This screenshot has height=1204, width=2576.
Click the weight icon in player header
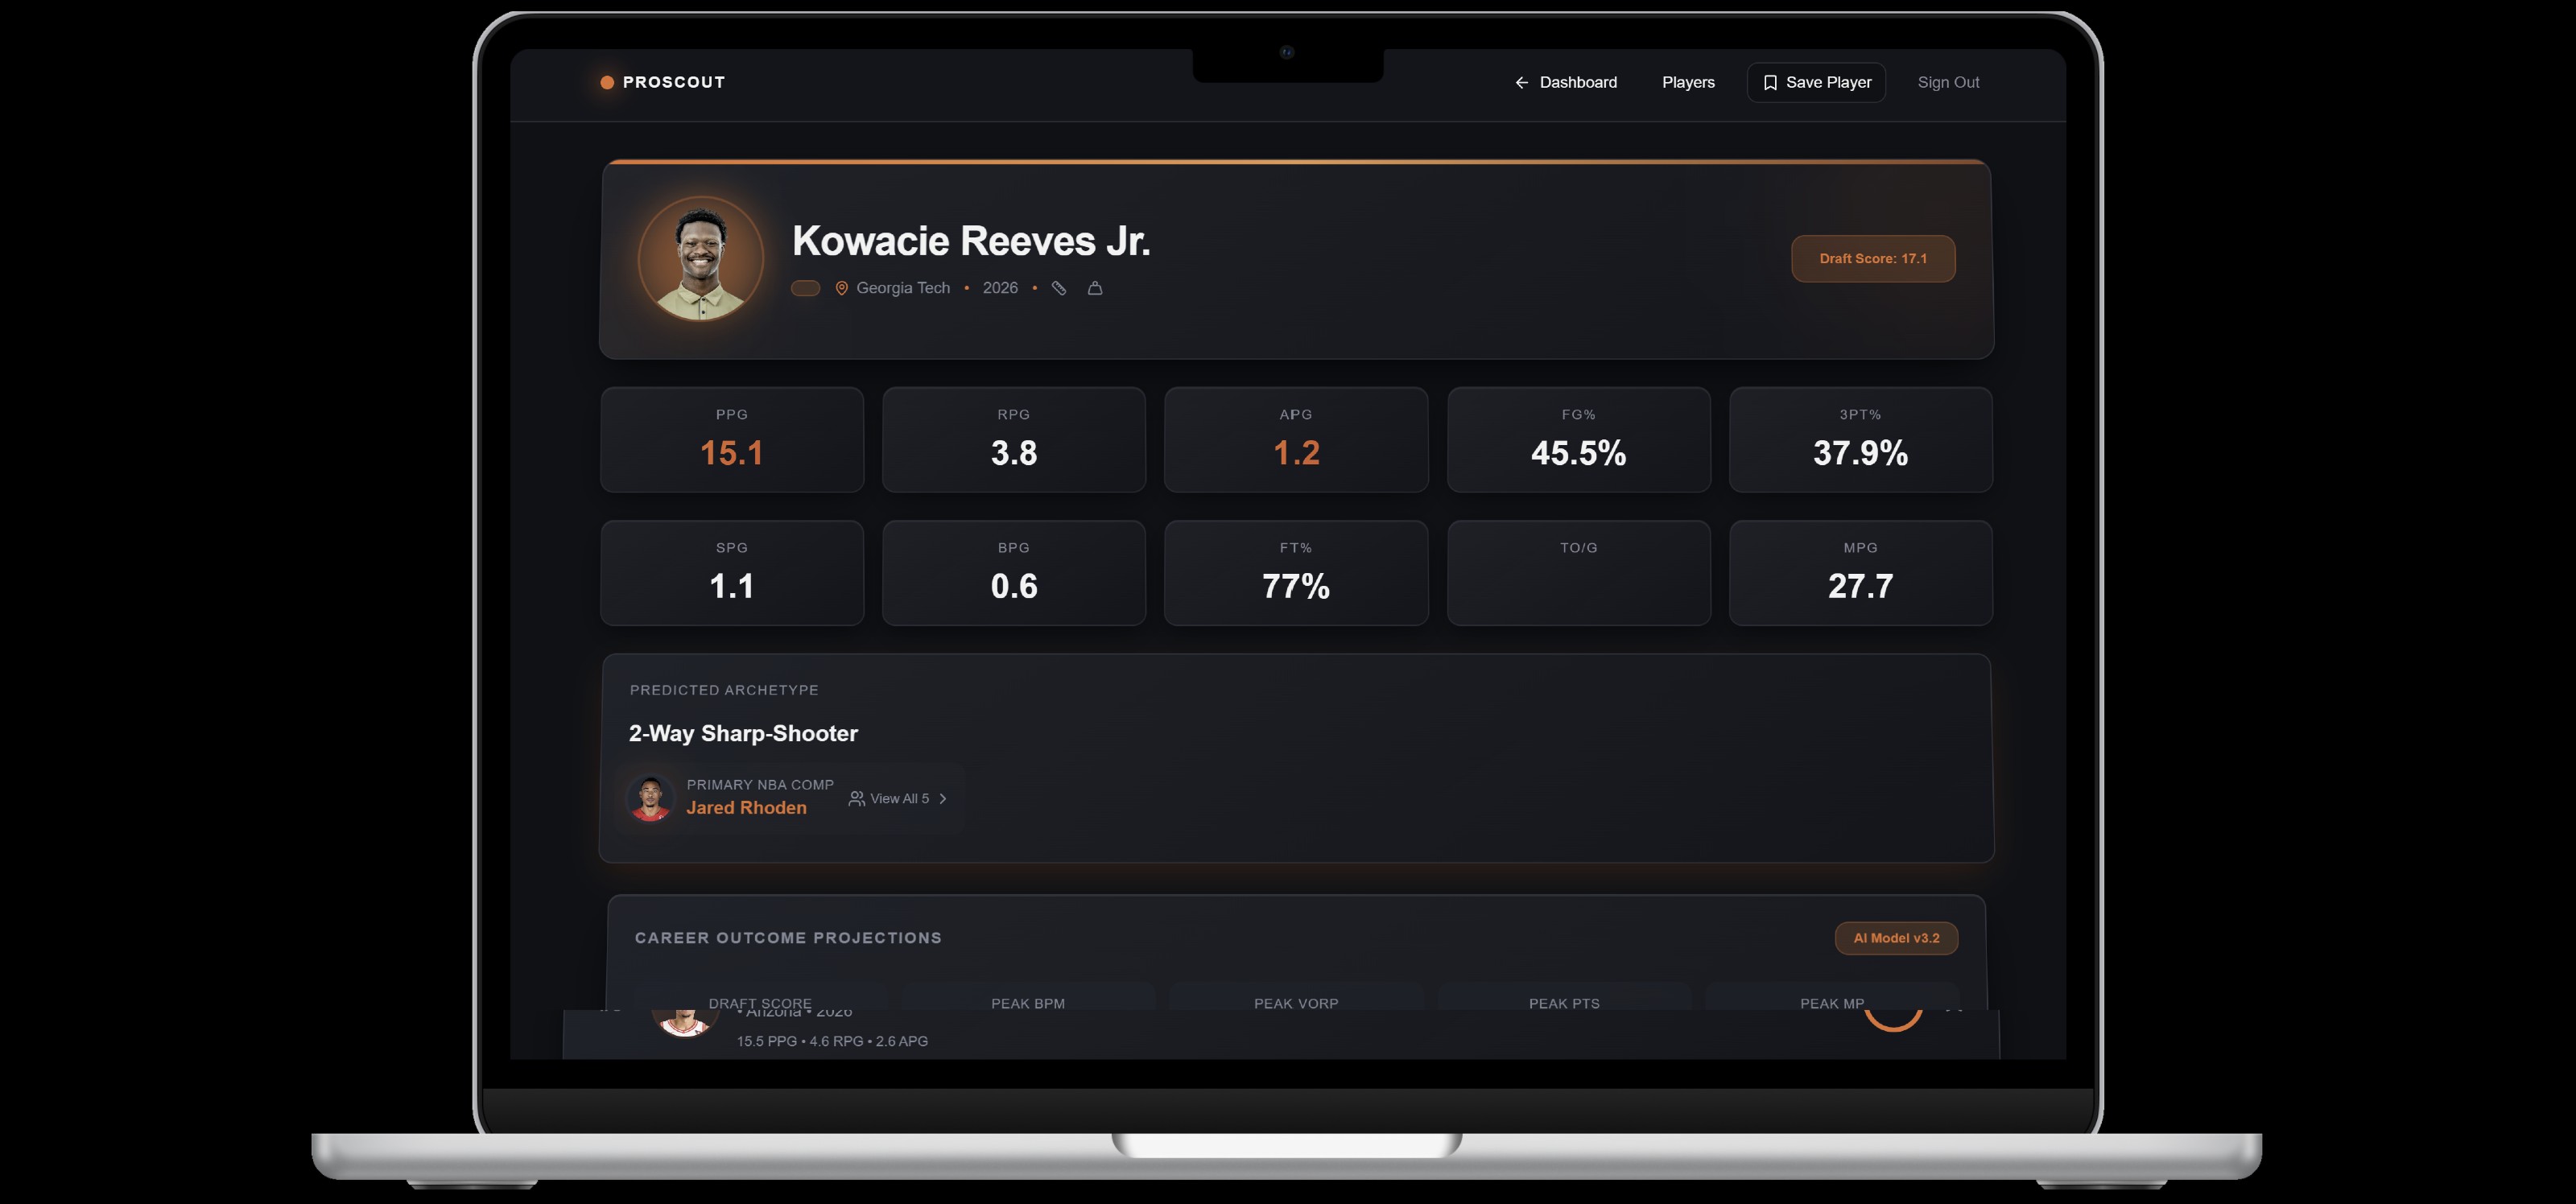1095,288
